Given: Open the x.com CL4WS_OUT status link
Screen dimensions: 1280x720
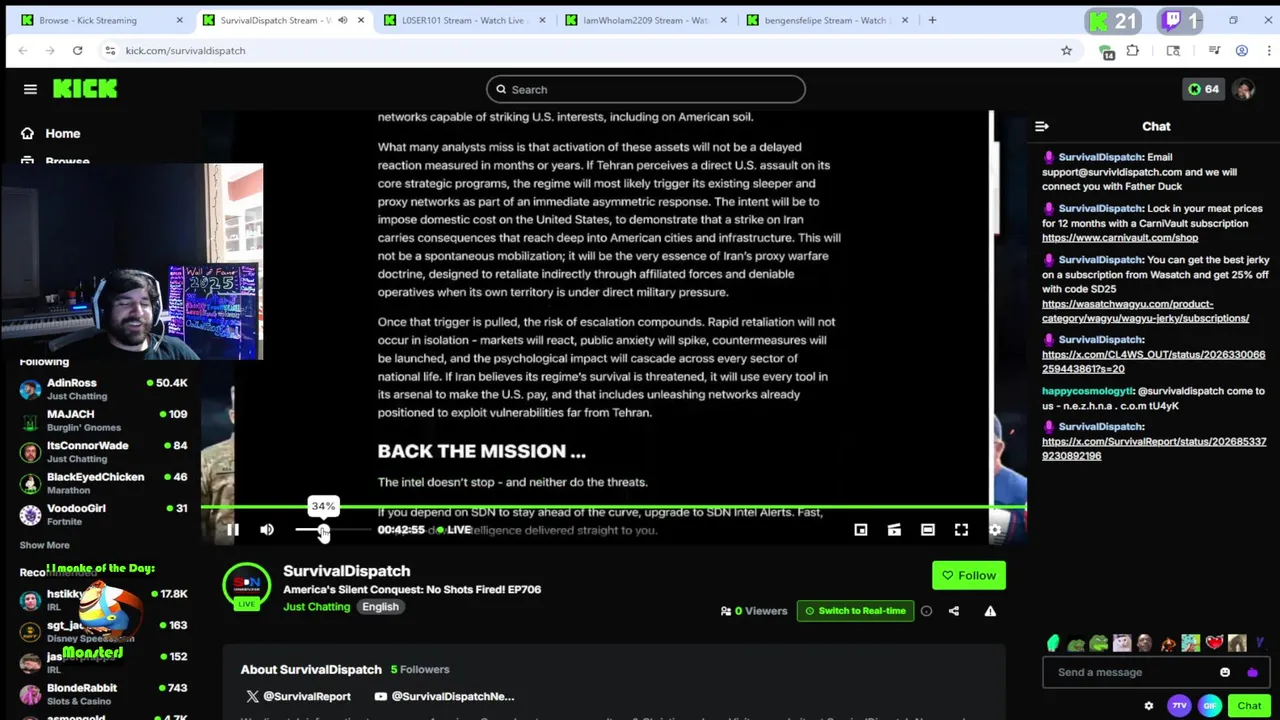Looking at the screenshot, I should pos(1153,361).
